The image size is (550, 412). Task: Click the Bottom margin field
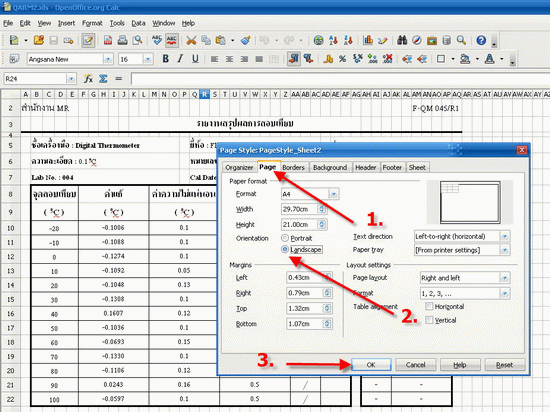point(304,324)
